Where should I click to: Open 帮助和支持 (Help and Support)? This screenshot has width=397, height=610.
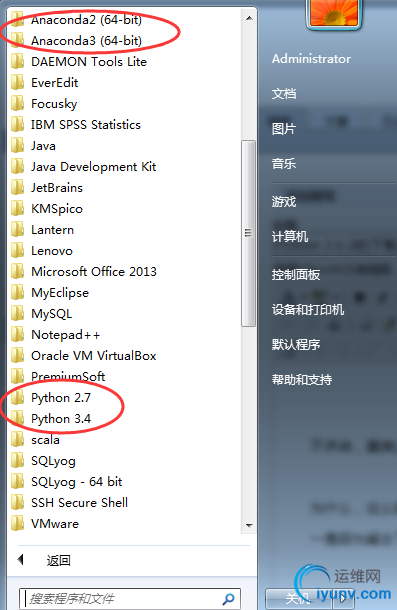click(x=302, y=379)
